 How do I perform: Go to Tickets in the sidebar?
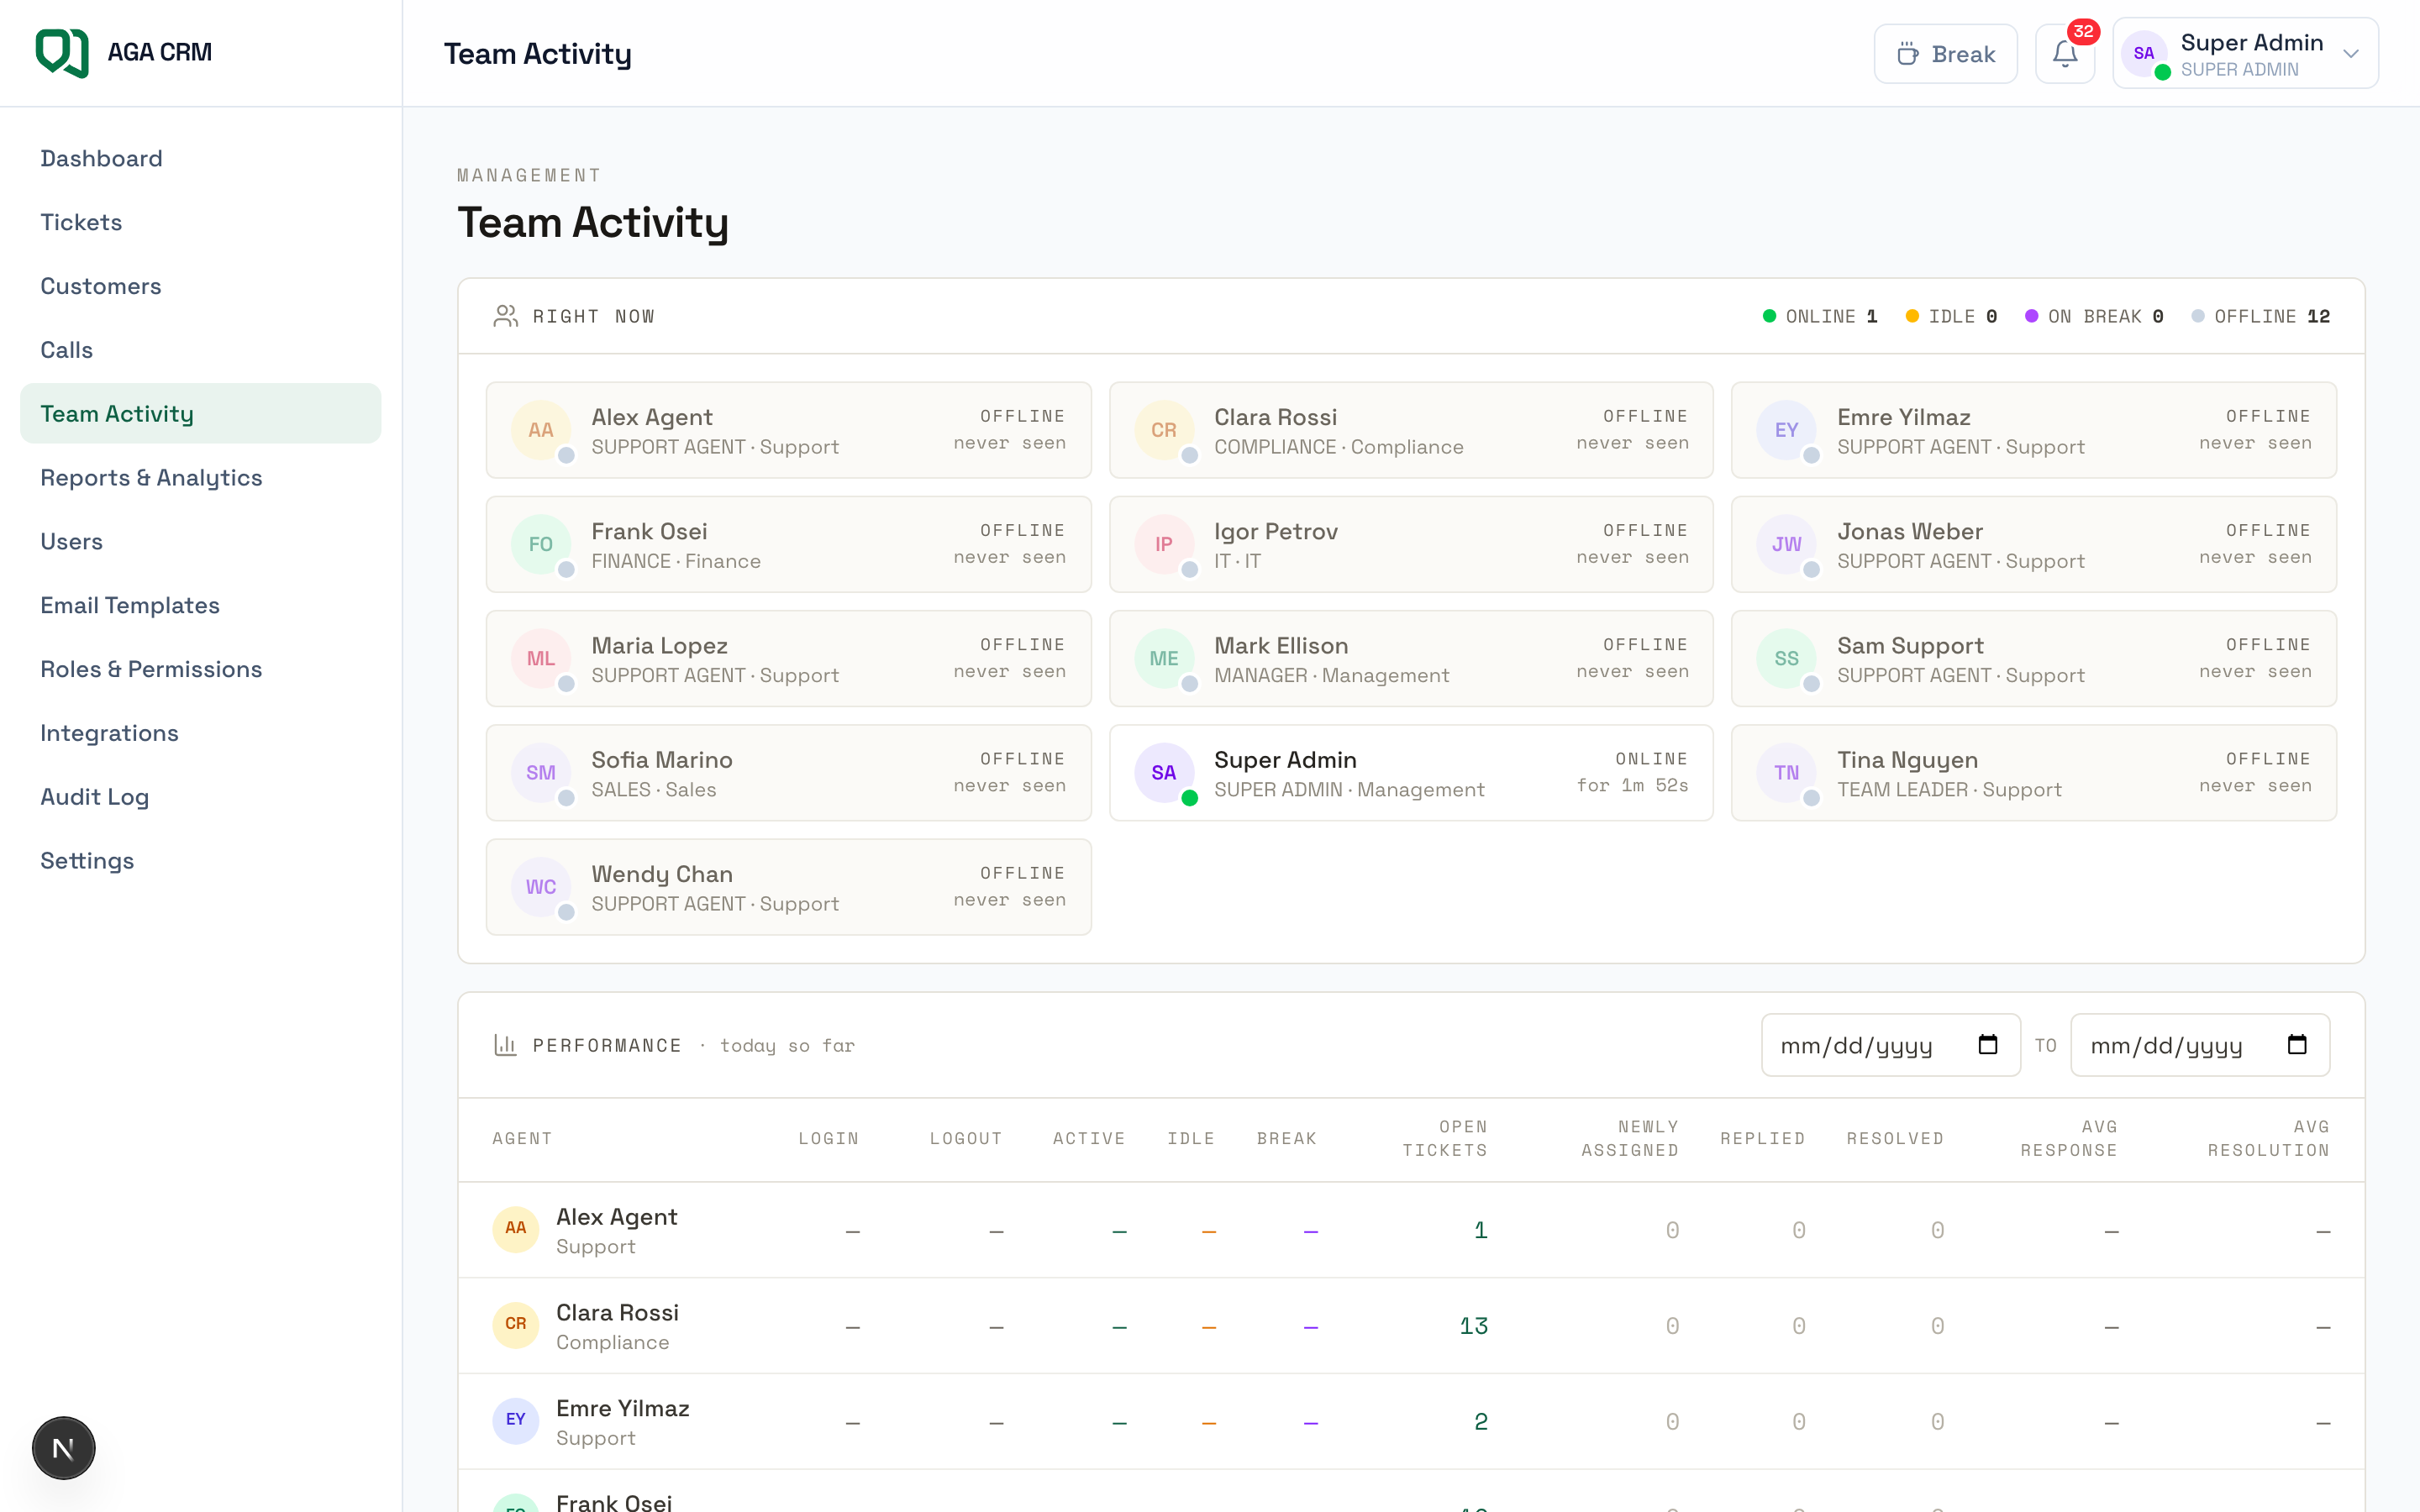click(200, 222)
